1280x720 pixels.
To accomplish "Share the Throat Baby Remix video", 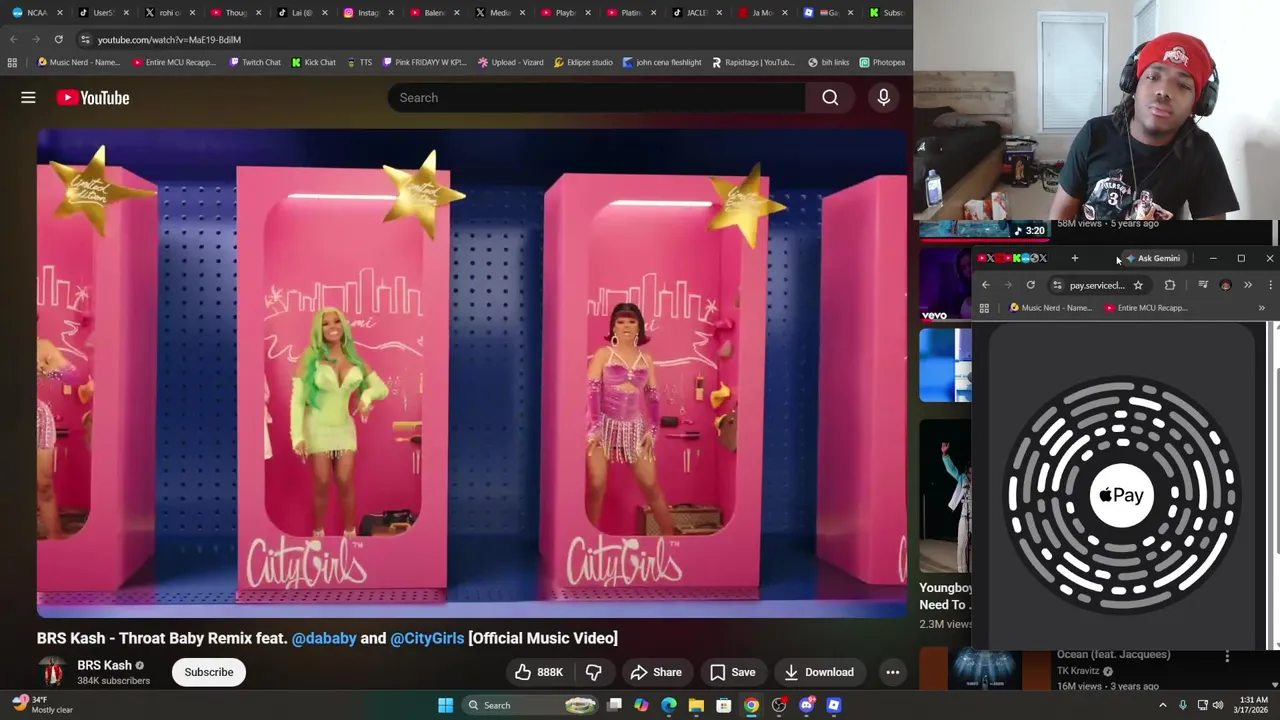I will click(x=656, y=672).
